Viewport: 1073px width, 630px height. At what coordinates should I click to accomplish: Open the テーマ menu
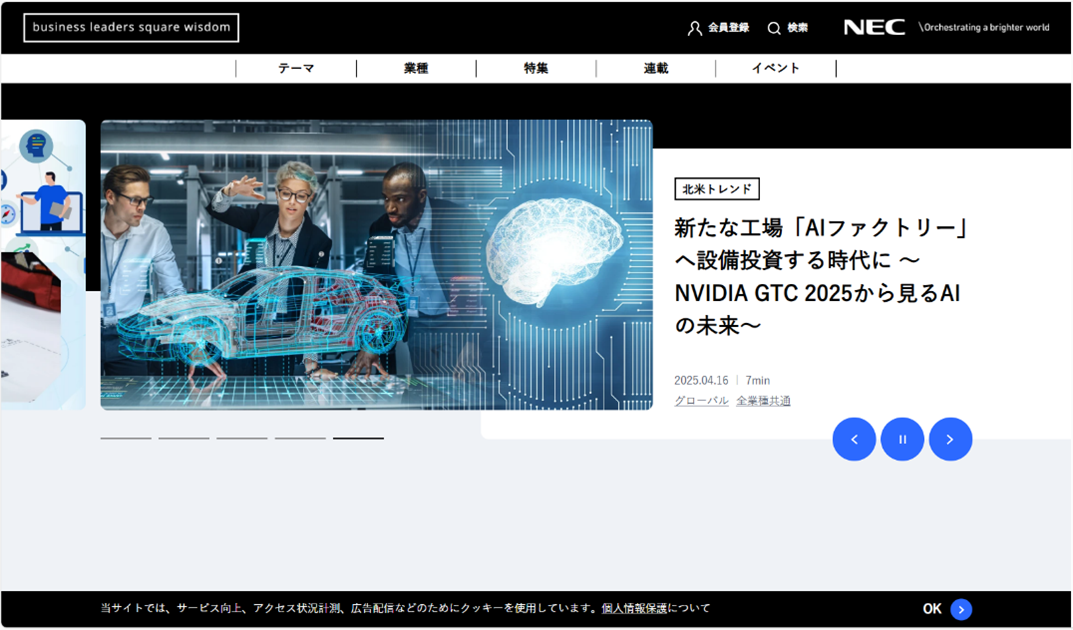pos(296,68)
